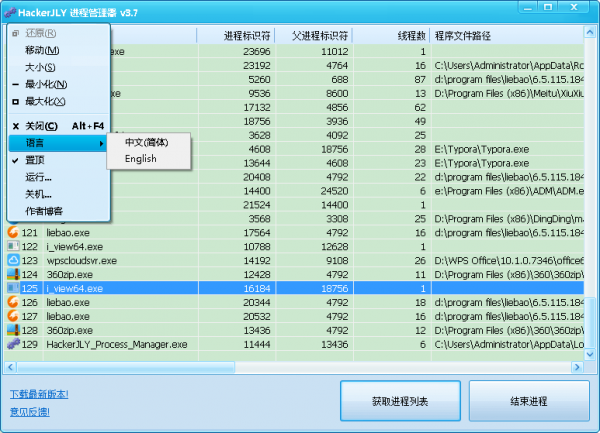Click the 360zip icon in row 124
The width and height of the screenshot is (600, 433).
pos(13,274)
